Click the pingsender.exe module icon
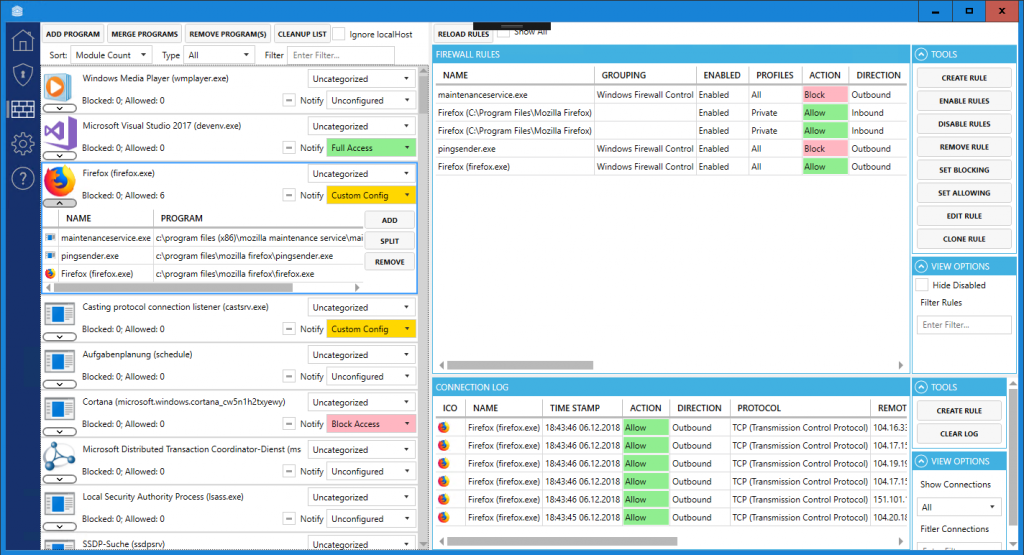The width and height of the screenshot is (1024, 555). (x=50, y=255)
